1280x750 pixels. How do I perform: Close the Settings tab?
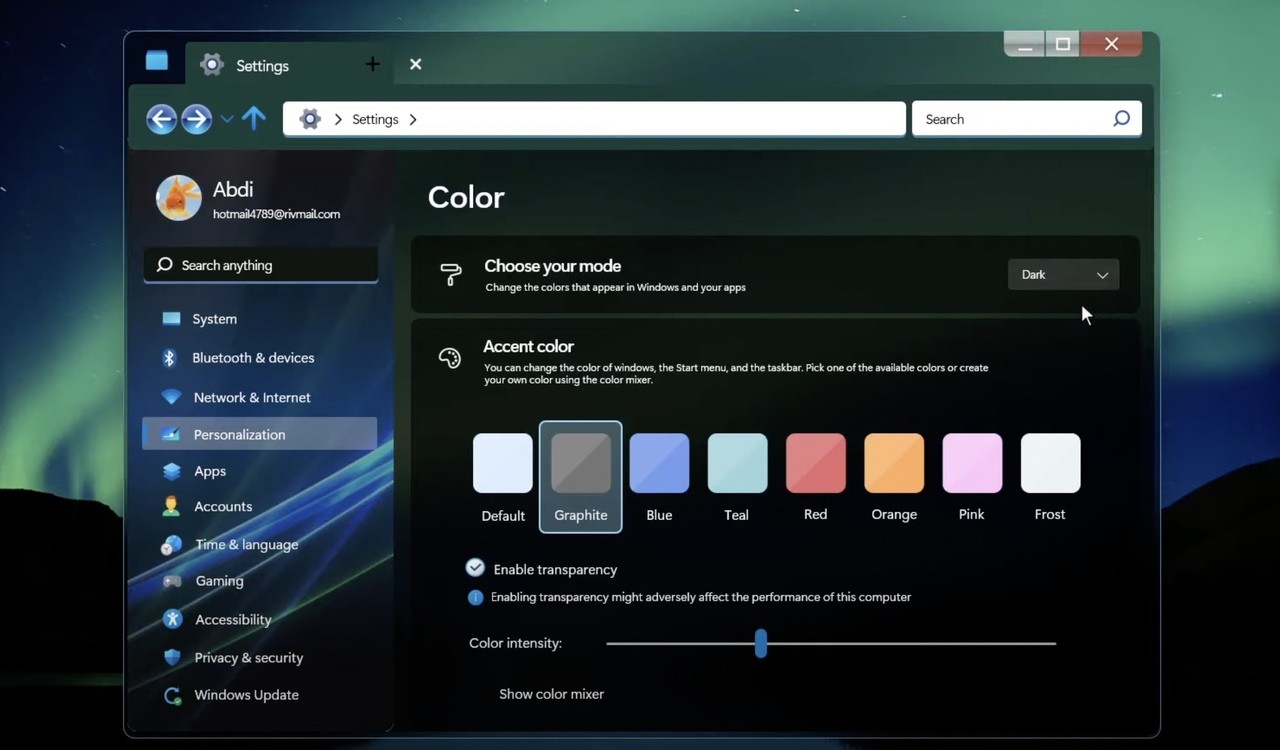tap(415, 65)
